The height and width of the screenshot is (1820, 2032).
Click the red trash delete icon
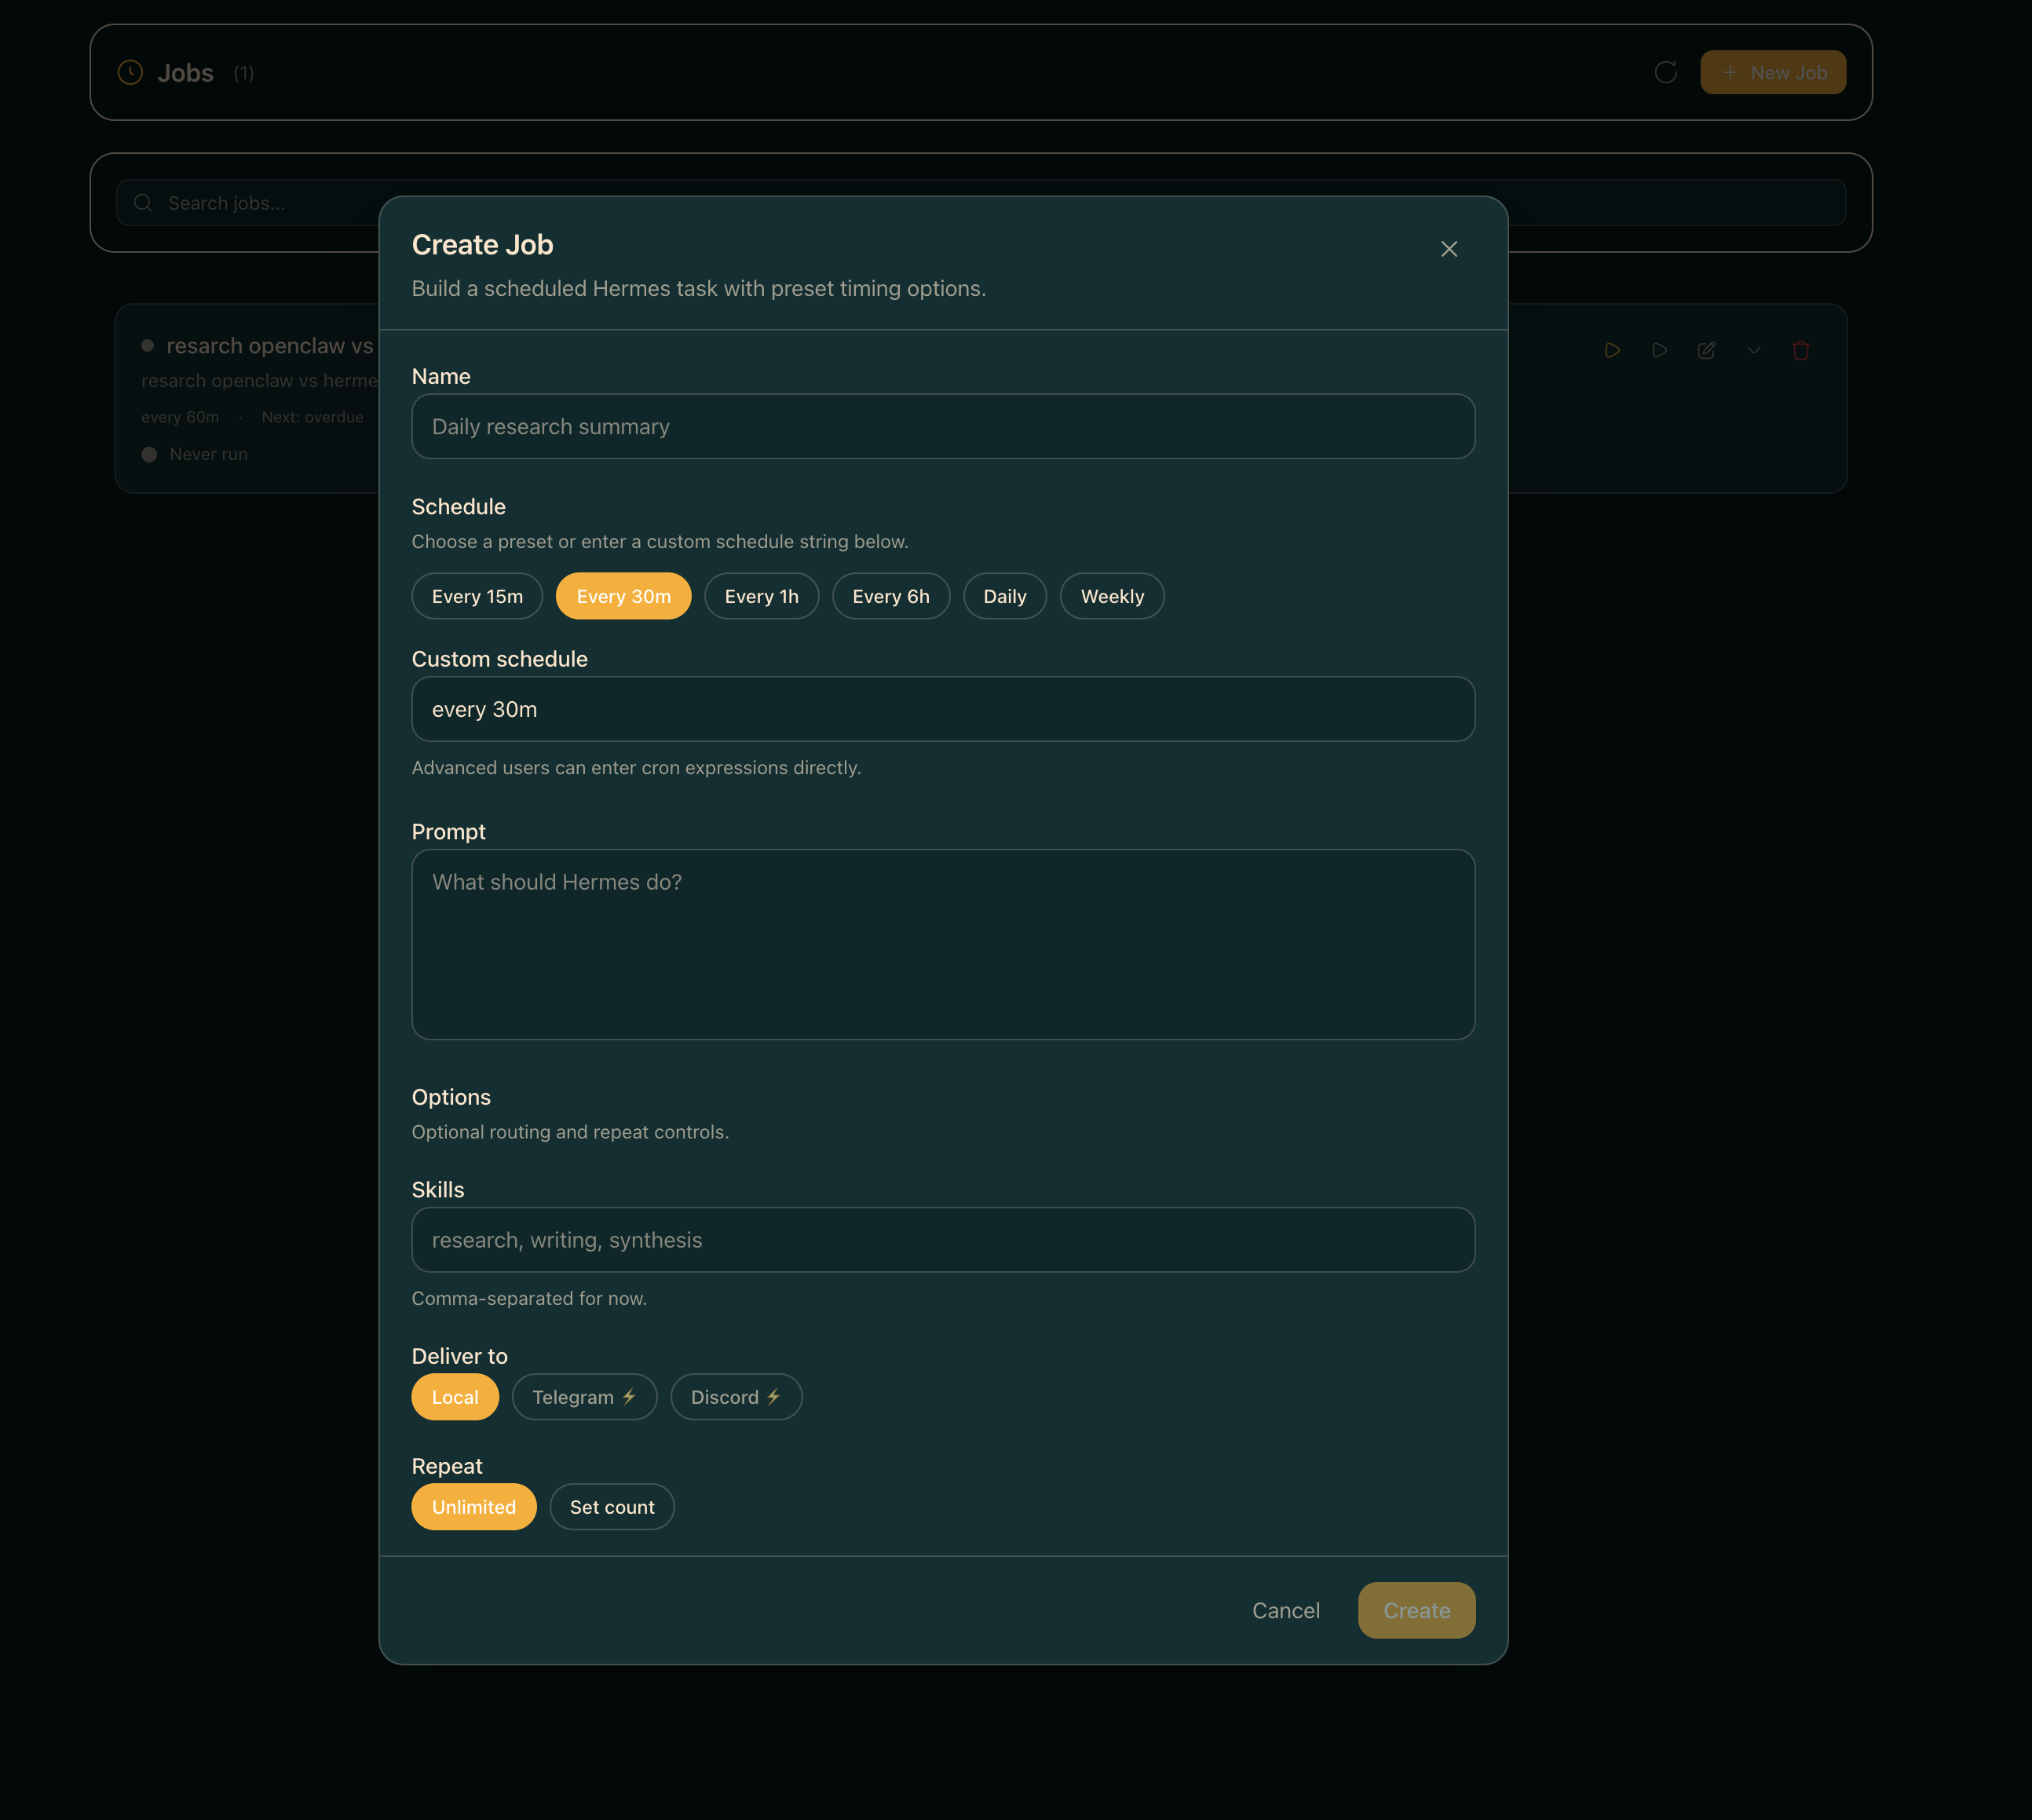1801,350
